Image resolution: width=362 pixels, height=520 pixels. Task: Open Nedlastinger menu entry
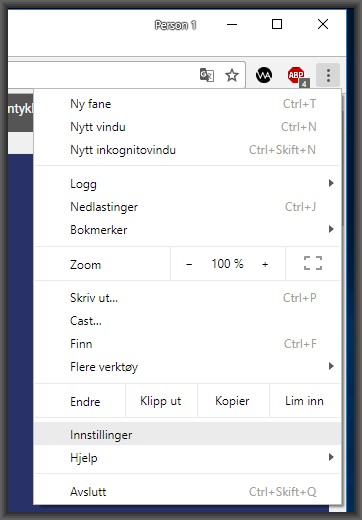[188, 207]
